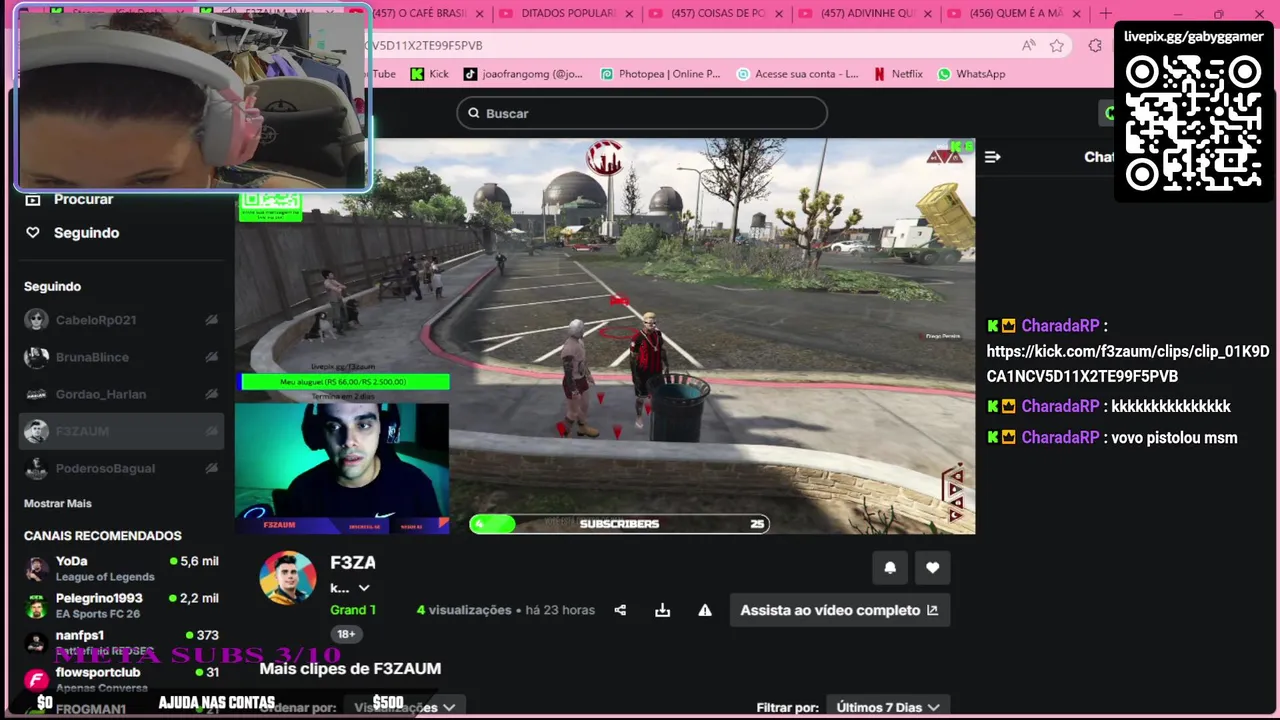This screenshot has width=1280, height=720.
Task: Close the 'O CAFÉ BRASIL' browser tab
Action: point(480,14)
